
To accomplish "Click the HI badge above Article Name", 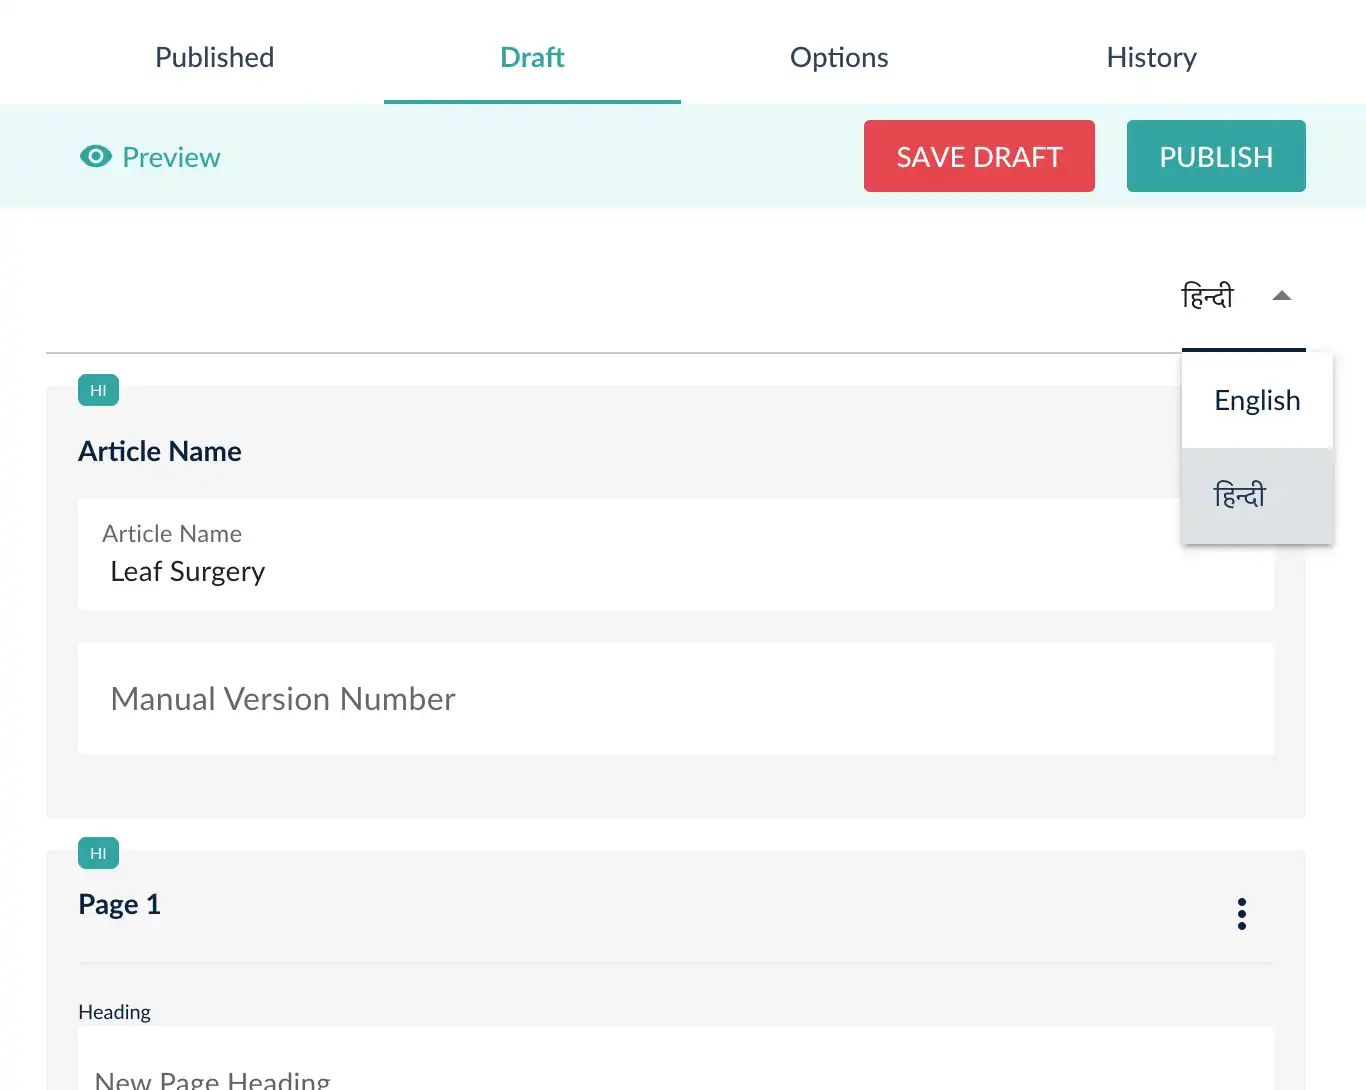I will pos(98,390).
